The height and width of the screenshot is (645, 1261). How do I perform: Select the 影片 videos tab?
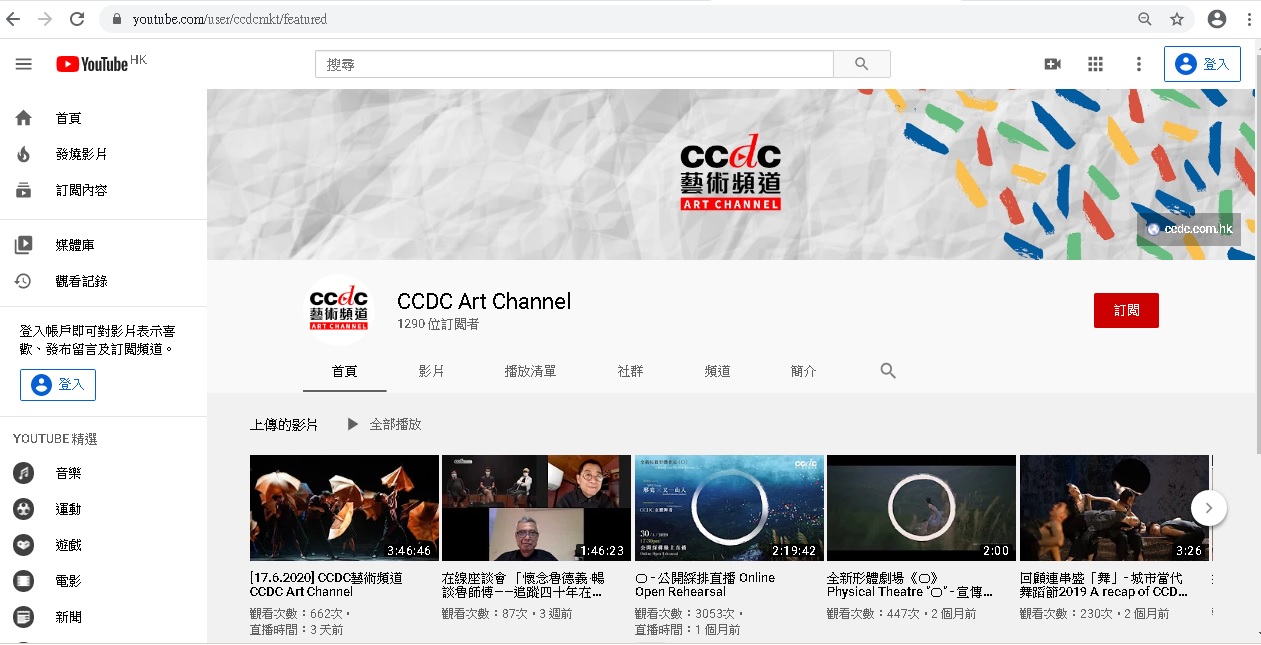(x=431, y=371)
